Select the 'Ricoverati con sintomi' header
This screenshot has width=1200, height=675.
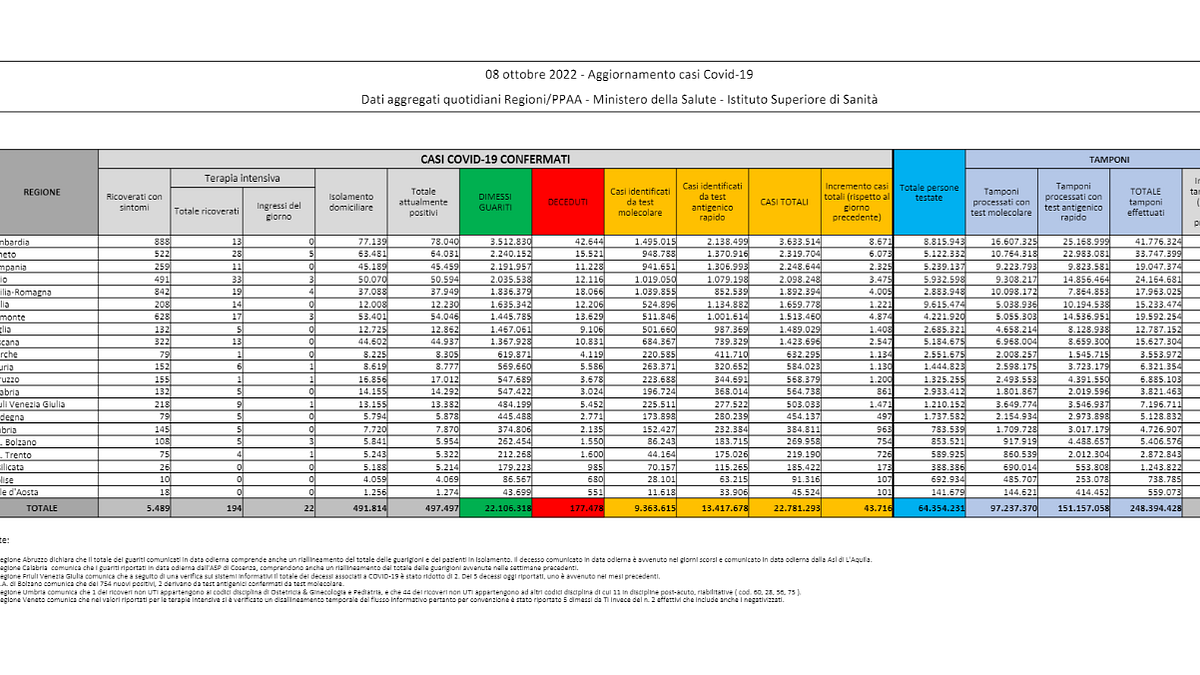tap(134, 202)
